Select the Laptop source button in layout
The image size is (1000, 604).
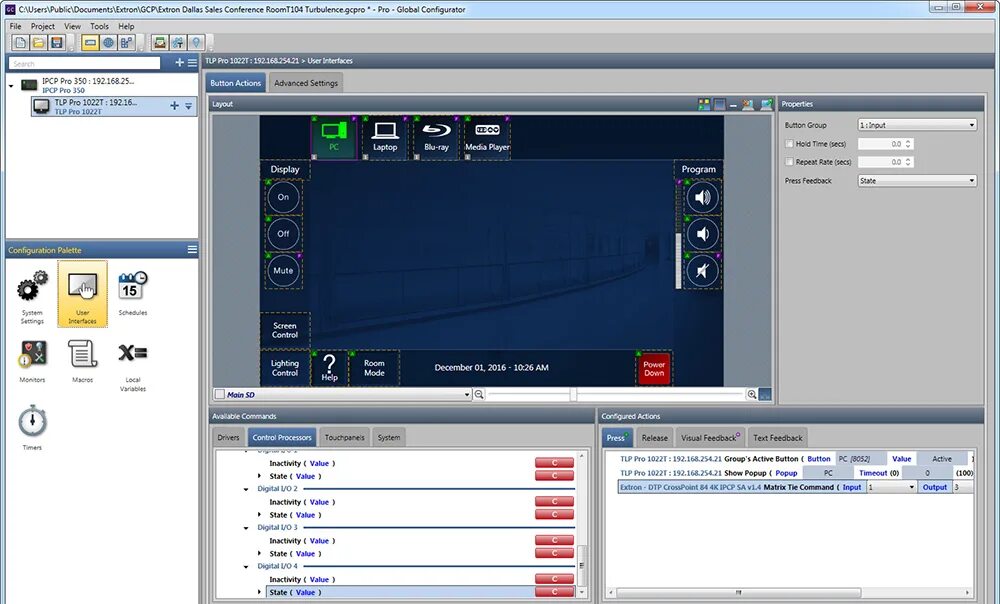(385, 137)
